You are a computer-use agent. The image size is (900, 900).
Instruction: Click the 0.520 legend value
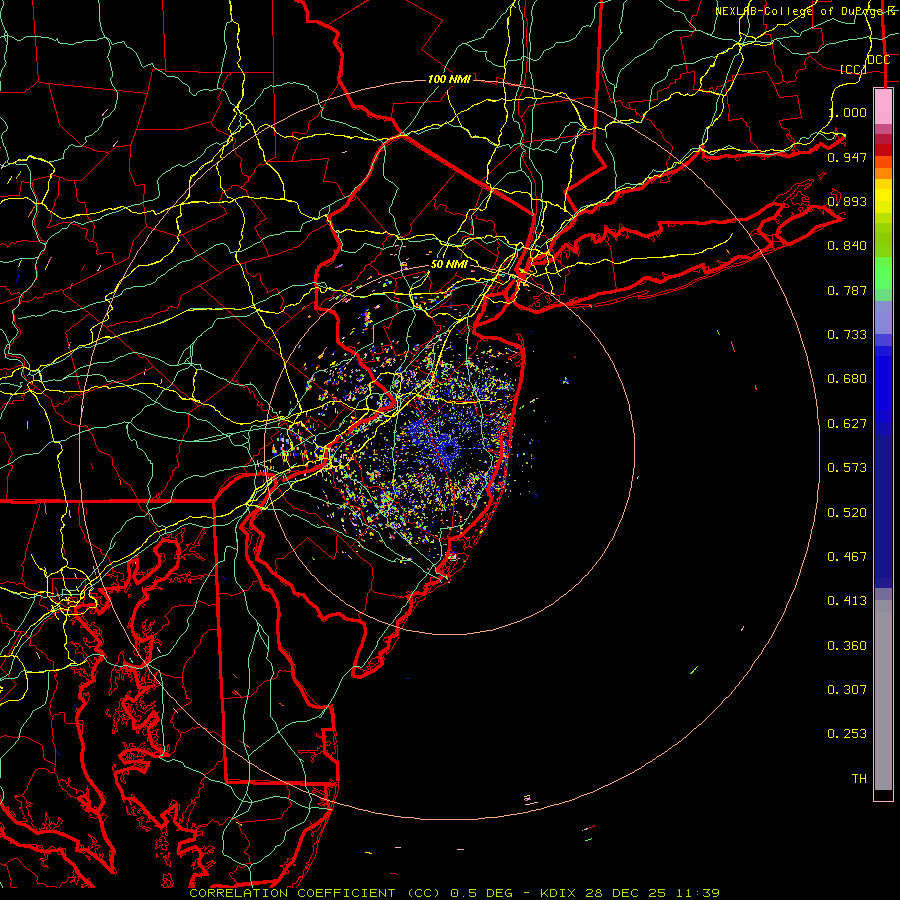847,513
